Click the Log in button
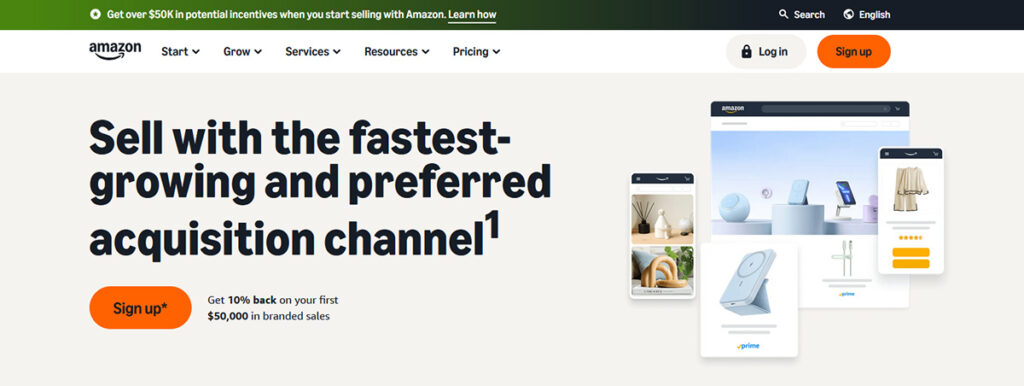This screenshot has height=386, width=1024. [x=766, y=52]
